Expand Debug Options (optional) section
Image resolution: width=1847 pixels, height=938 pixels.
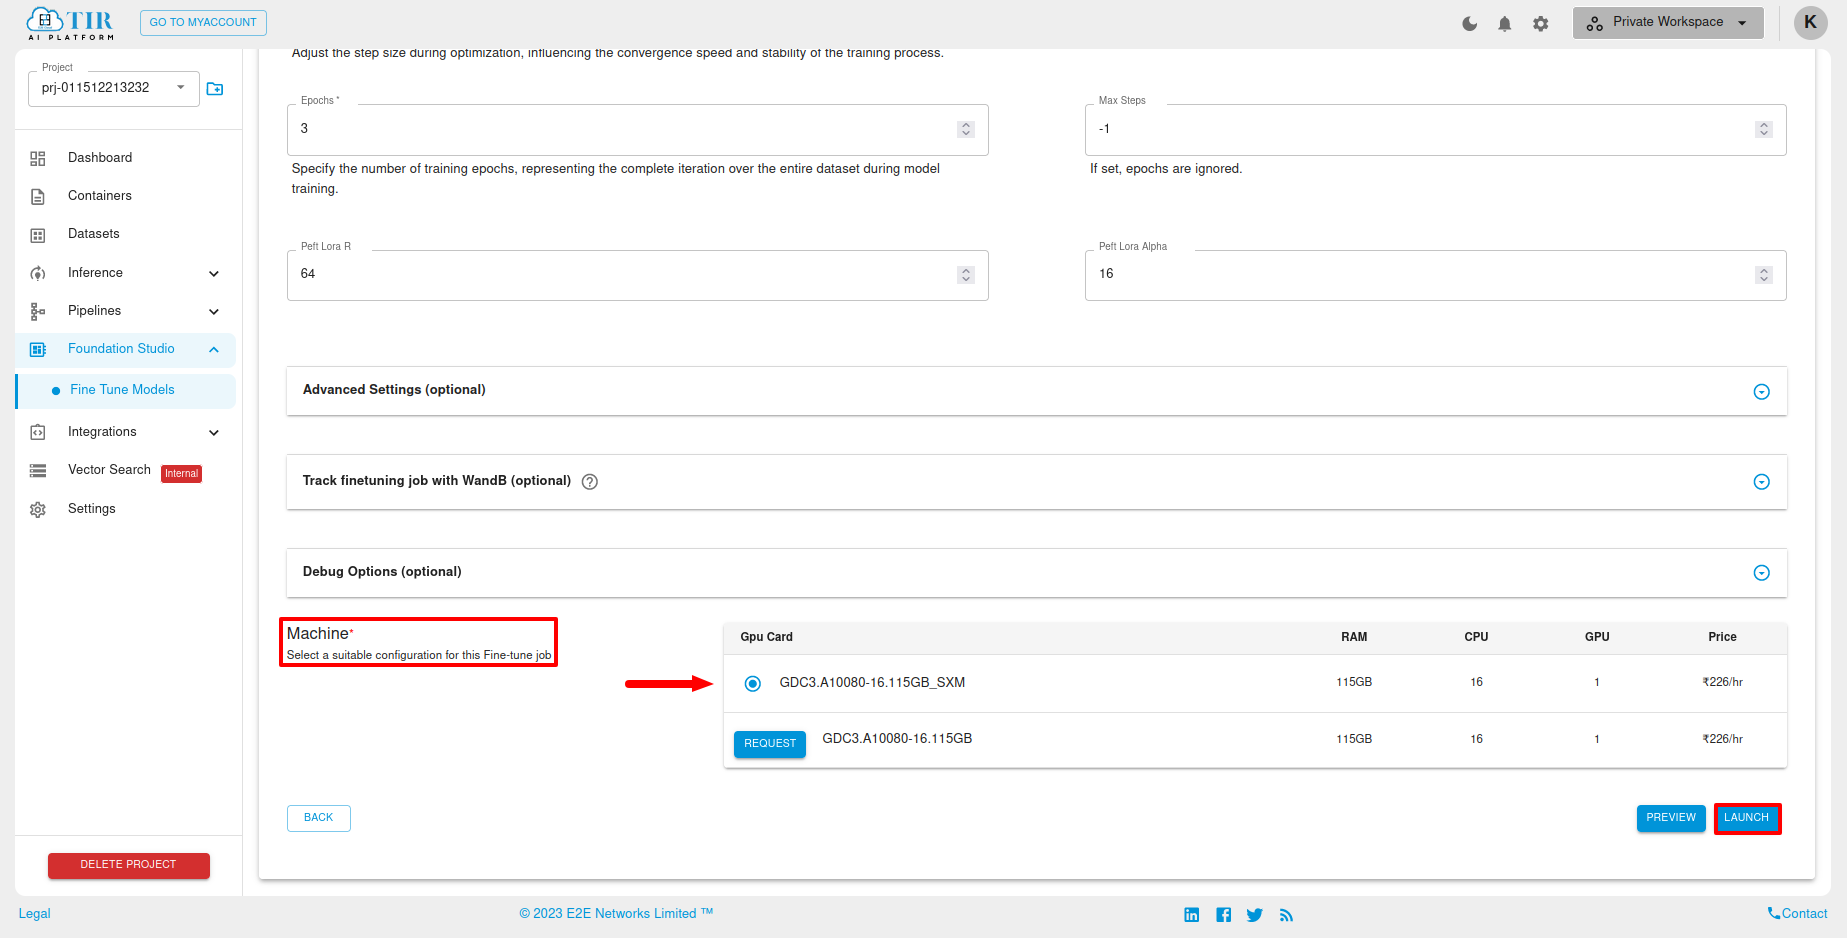[1762, 573]
